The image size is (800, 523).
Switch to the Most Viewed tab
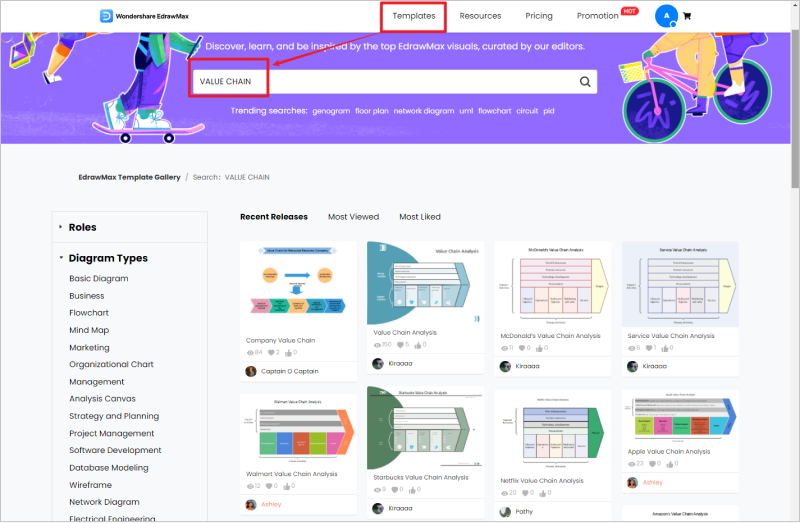pyautogui.click(x=354, y=217)
